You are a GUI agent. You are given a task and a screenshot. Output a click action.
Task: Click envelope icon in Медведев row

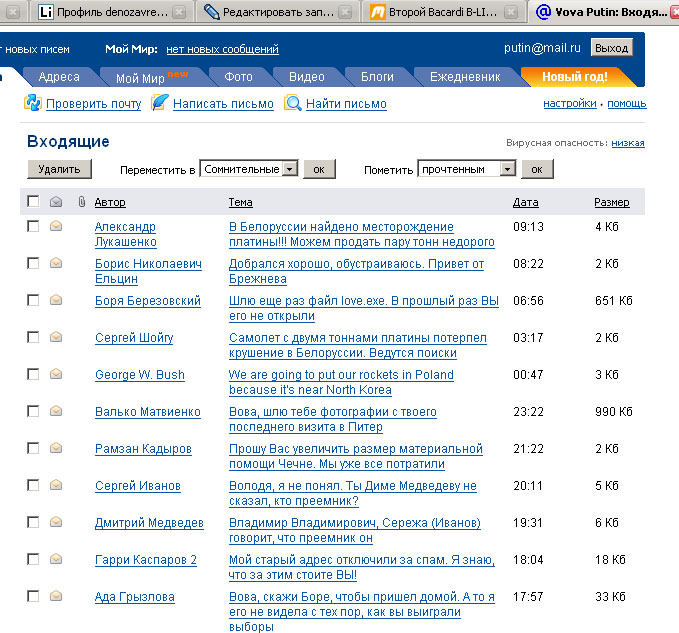coord(55,522)
